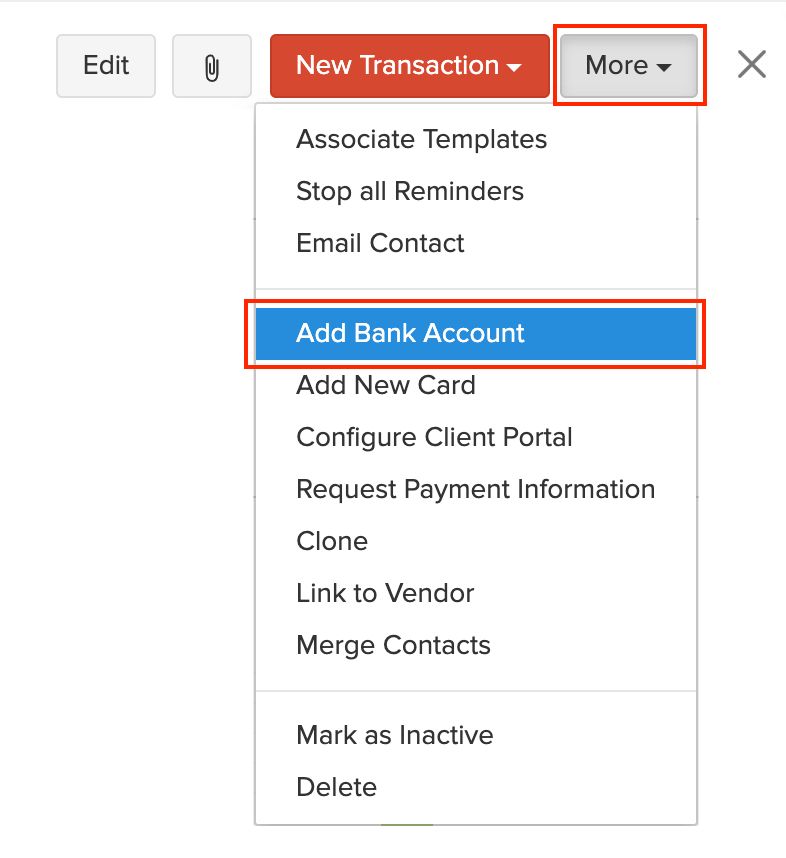Open Configure Client Portal

(434, 437)
